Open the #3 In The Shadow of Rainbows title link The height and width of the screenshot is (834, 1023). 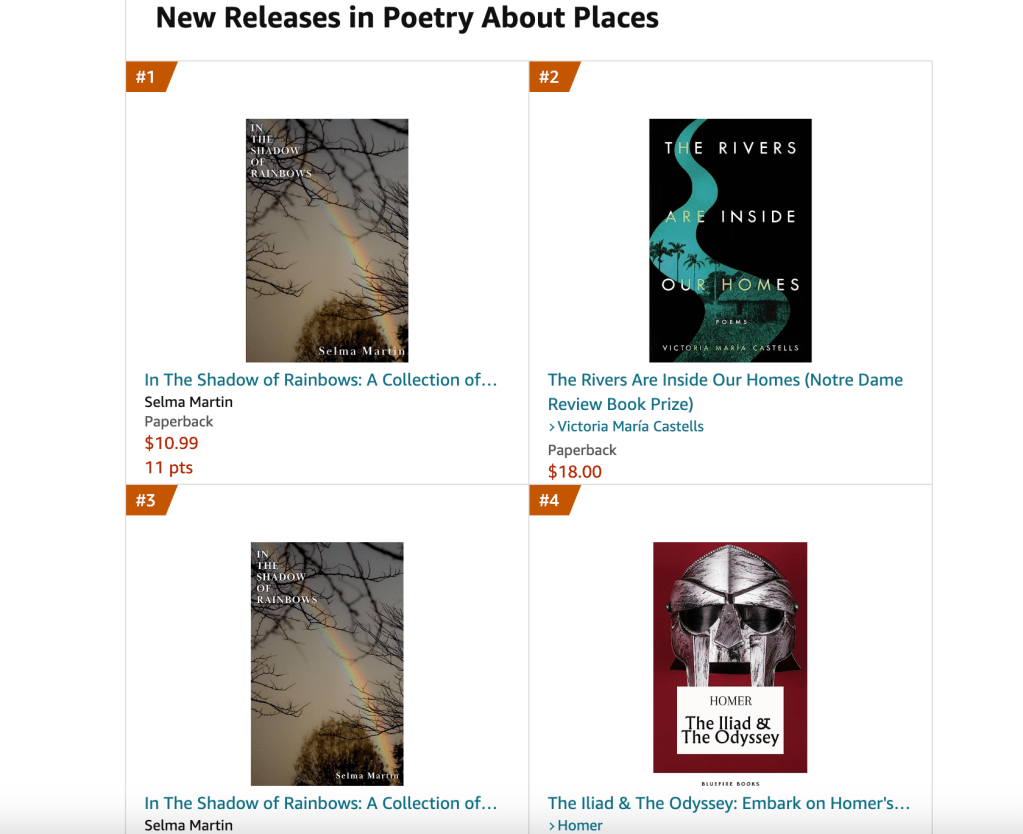tap(320, 803)
